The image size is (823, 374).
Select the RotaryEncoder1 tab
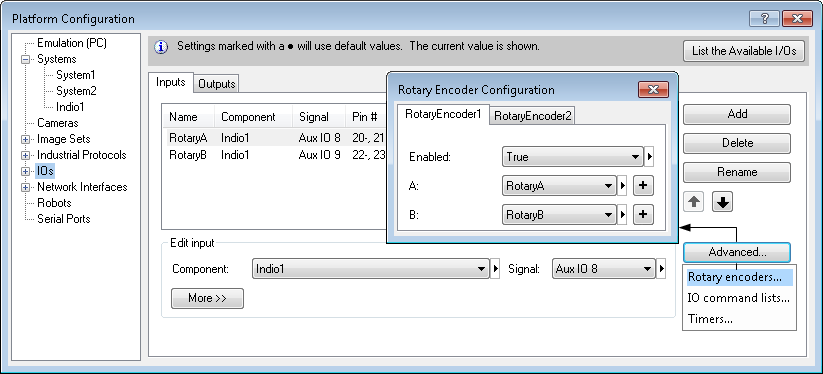pyautogui.click(x=443, y=114)
